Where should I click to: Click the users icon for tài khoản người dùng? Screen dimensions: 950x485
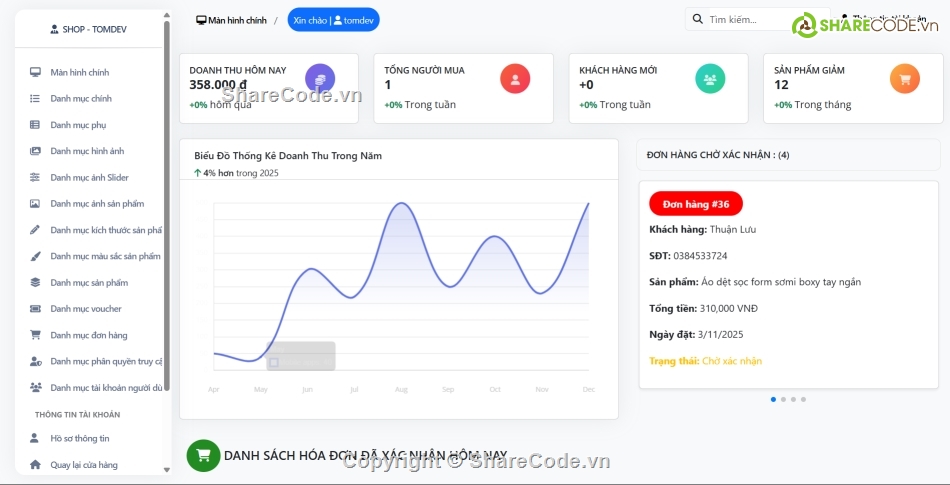tap(35, 388)
